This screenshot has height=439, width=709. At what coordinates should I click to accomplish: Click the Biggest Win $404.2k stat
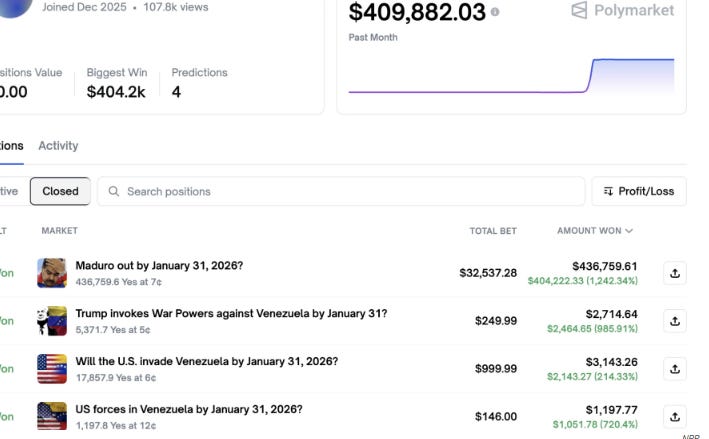pyautogui.click(x=117, y=83)
